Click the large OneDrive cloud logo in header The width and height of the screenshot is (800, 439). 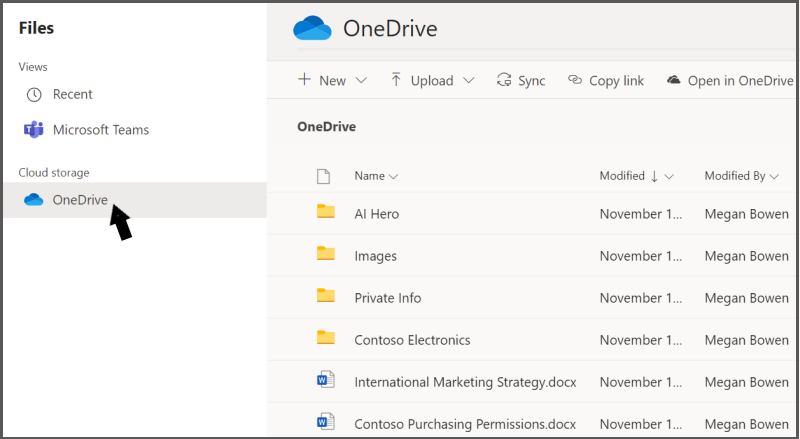coord(312,28)
